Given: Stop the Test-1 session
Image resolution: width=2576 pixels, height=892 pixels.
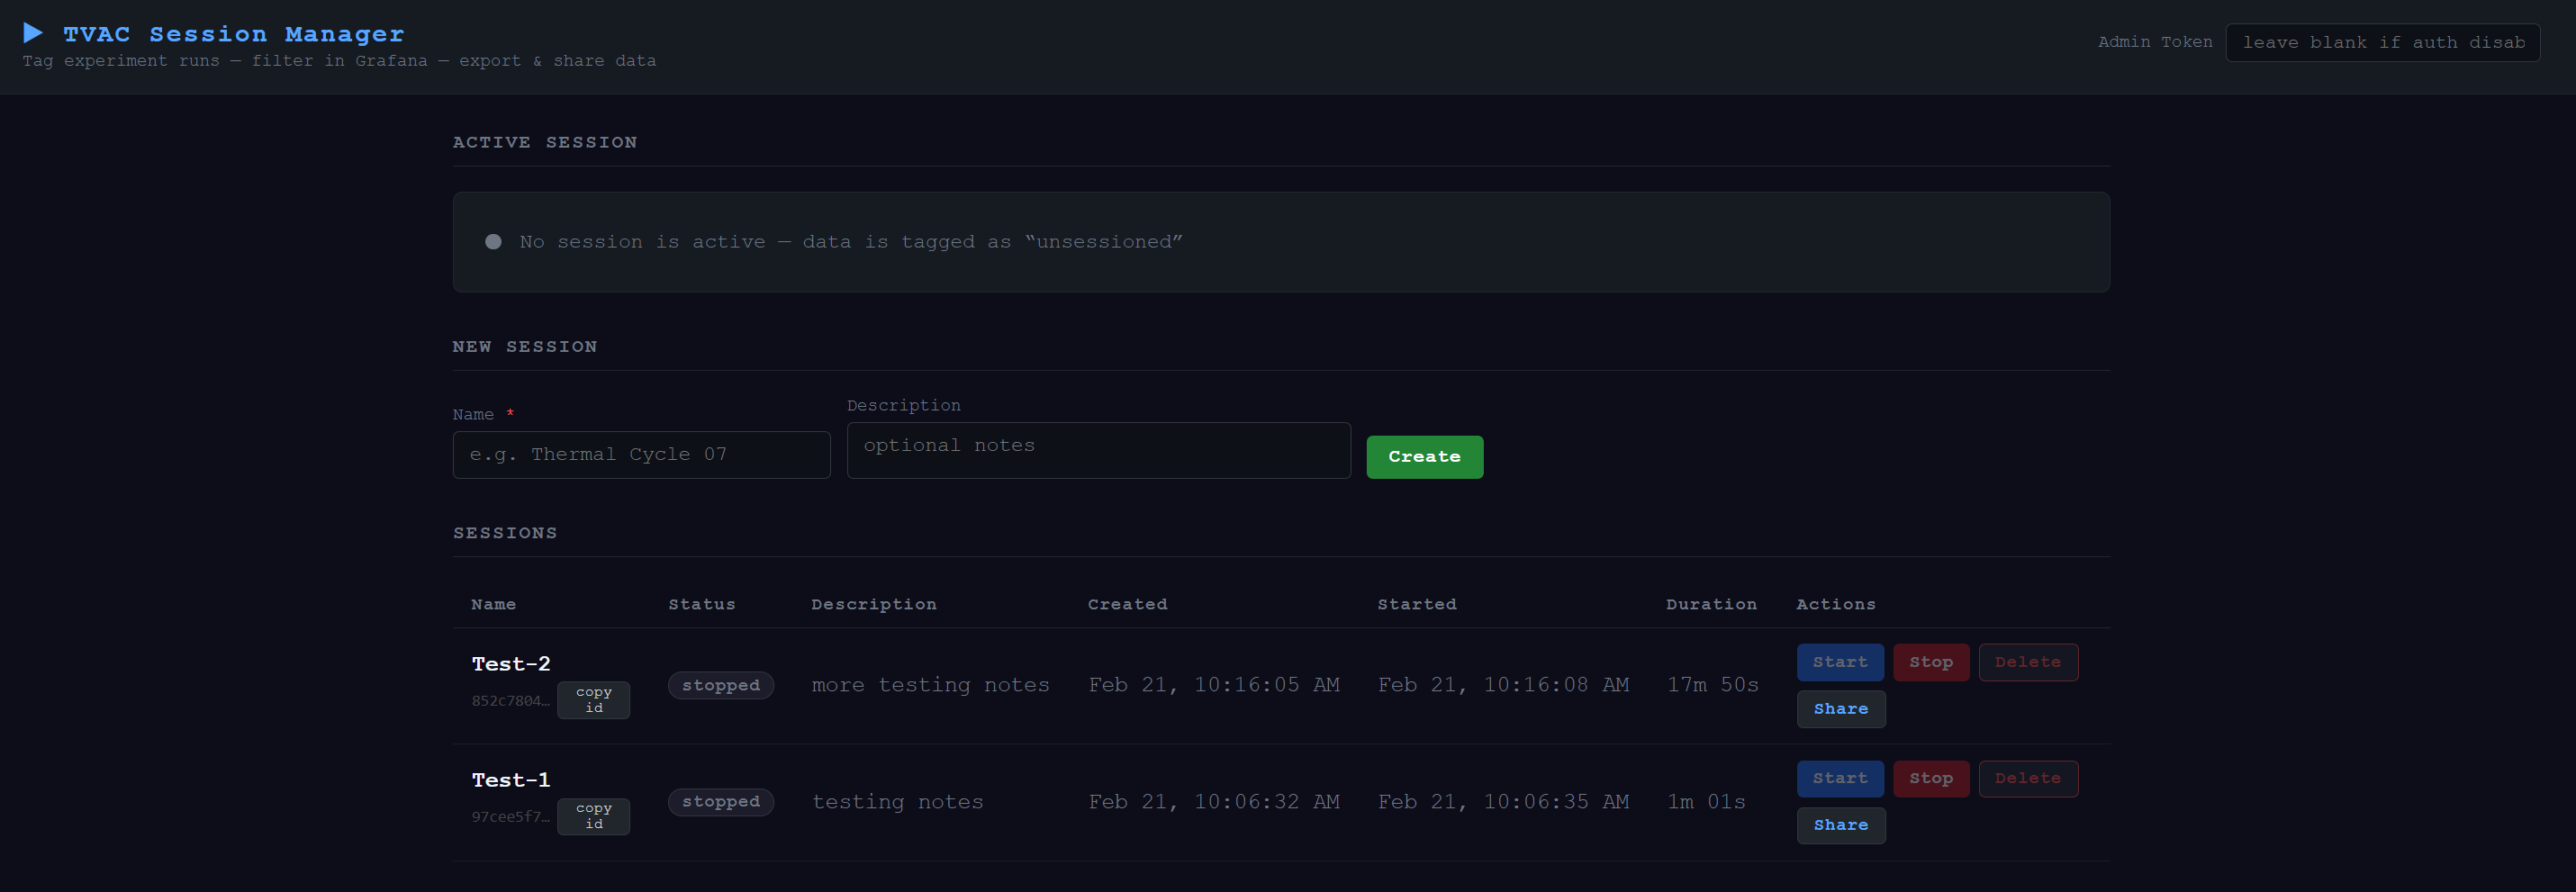Looking at the screenshot, I should [x=1930, y=778].
